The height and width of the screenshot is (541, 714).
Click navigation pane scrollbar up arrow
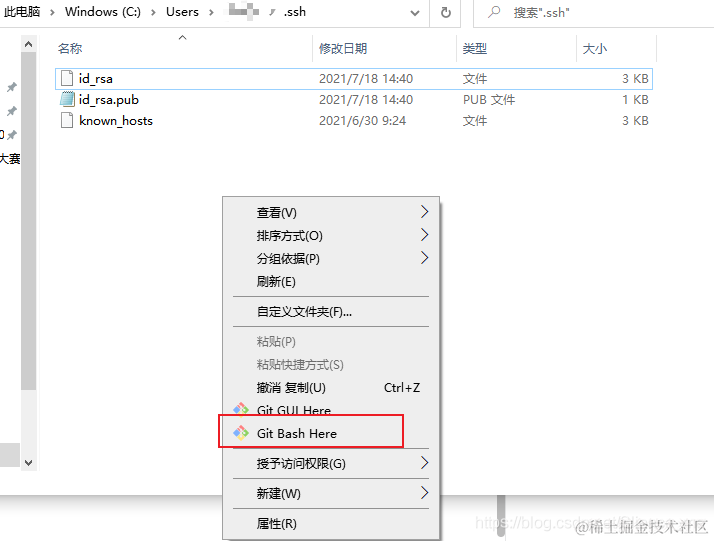[x=28, y=44]
